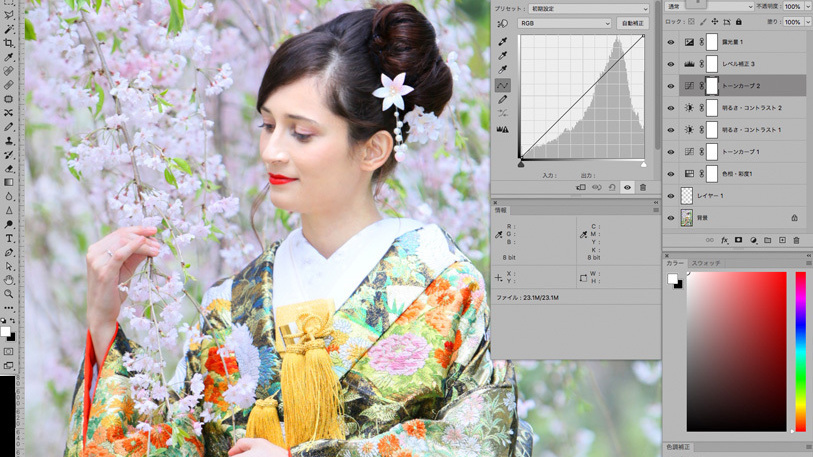Select the pencil draw-curve tool
Viewport: 813px width, 457px height.
502,100
